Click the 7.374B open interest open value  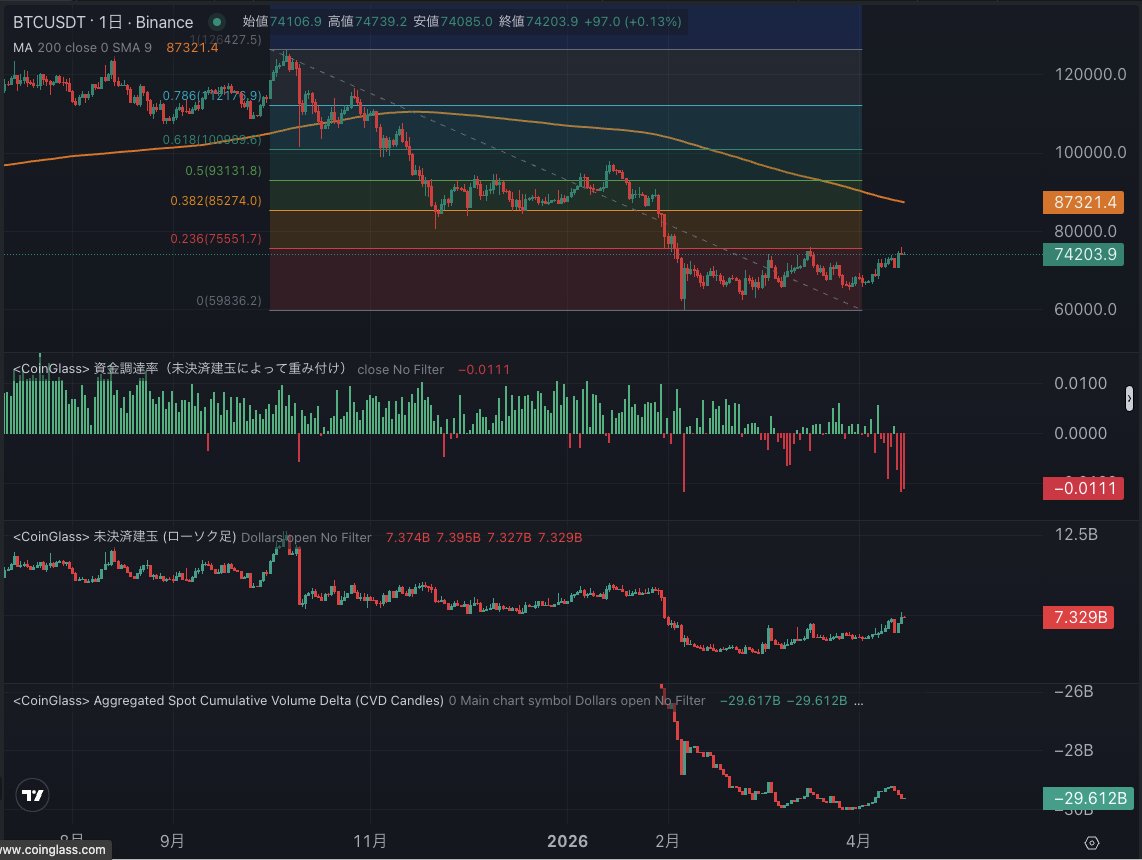(x=408, y=537)
